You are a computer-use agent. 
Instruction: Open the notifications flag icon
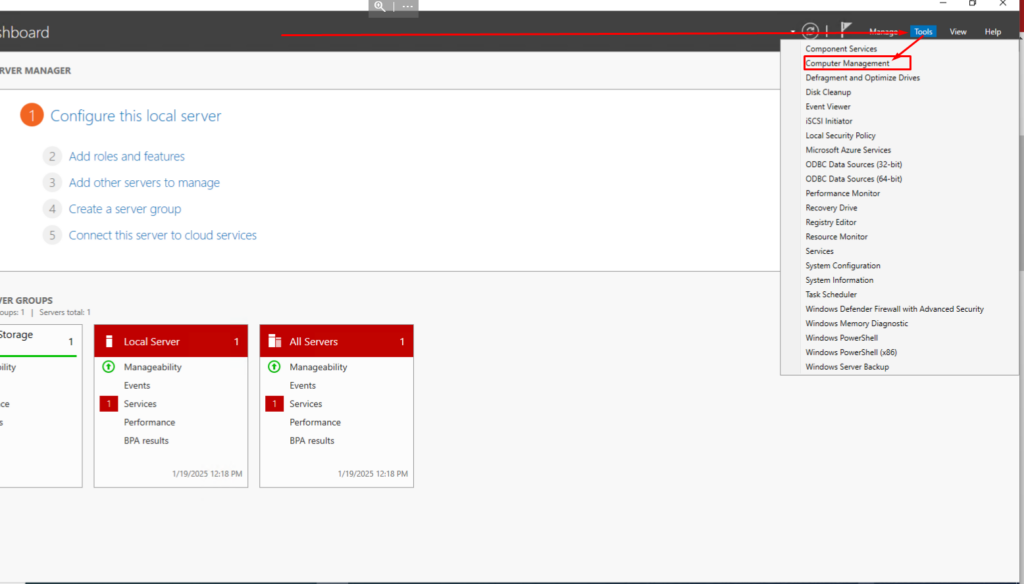(846, 31)
